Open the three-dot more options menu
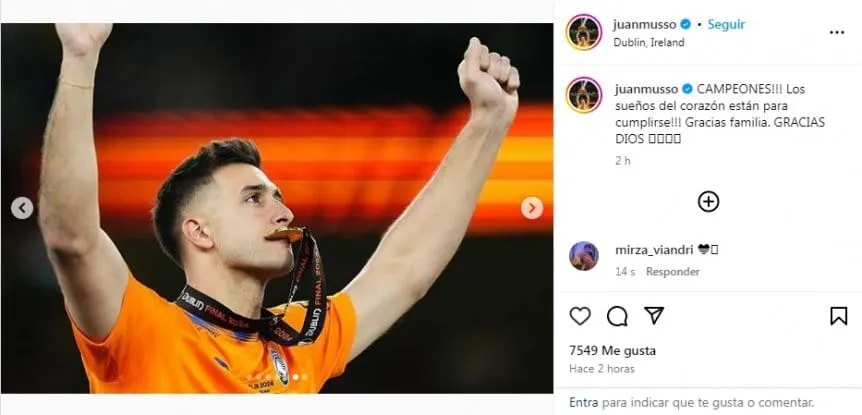862x415 pixels. 837,32
